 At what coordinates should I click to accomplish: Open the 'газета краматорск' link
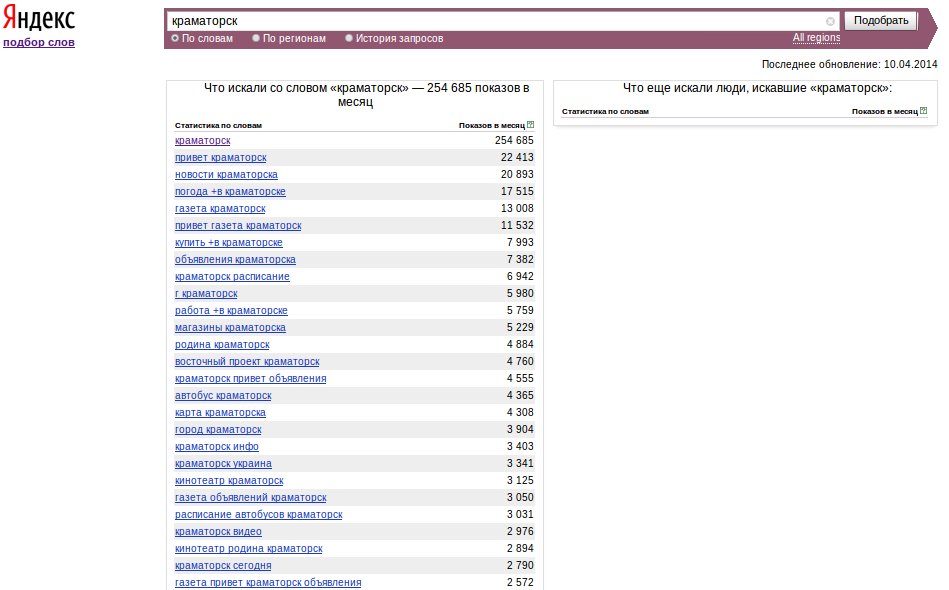(x=220, y=208)
